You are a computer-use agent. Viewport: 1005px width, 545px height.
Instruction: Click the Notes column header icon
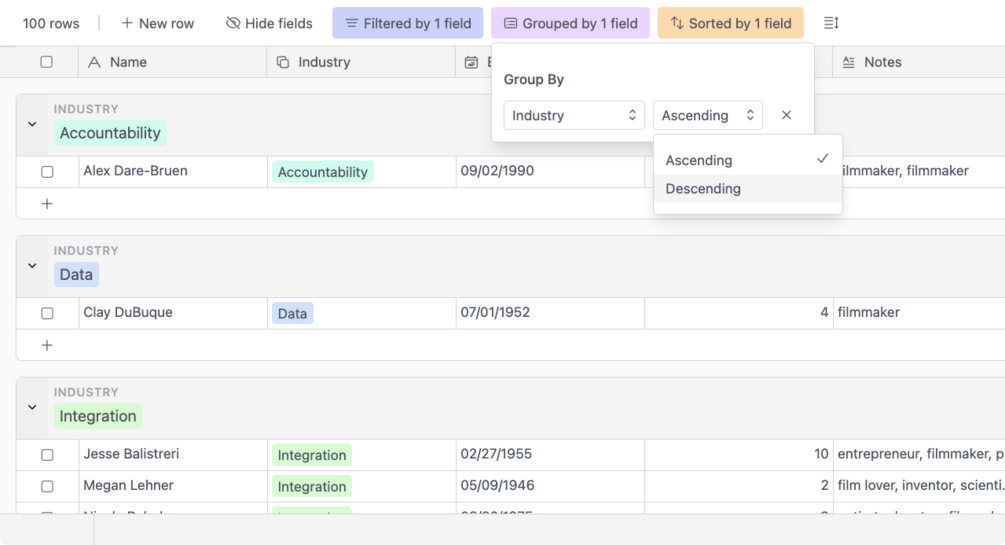(x=849, y=62)
